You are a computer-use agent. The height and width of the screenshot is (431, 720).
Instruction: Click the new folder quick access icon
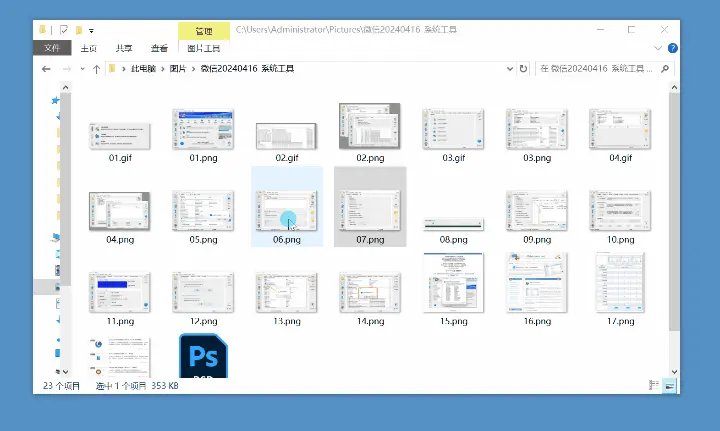pyautogui.click(x=79, y=30)
